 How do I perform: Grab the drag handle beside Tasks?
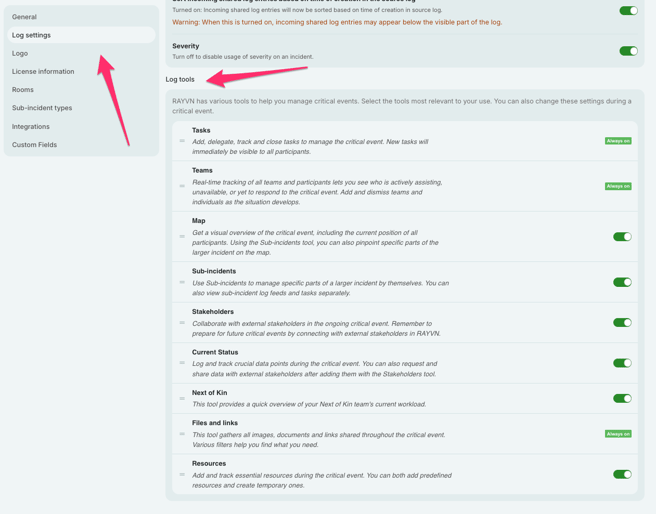pos(182,141)
